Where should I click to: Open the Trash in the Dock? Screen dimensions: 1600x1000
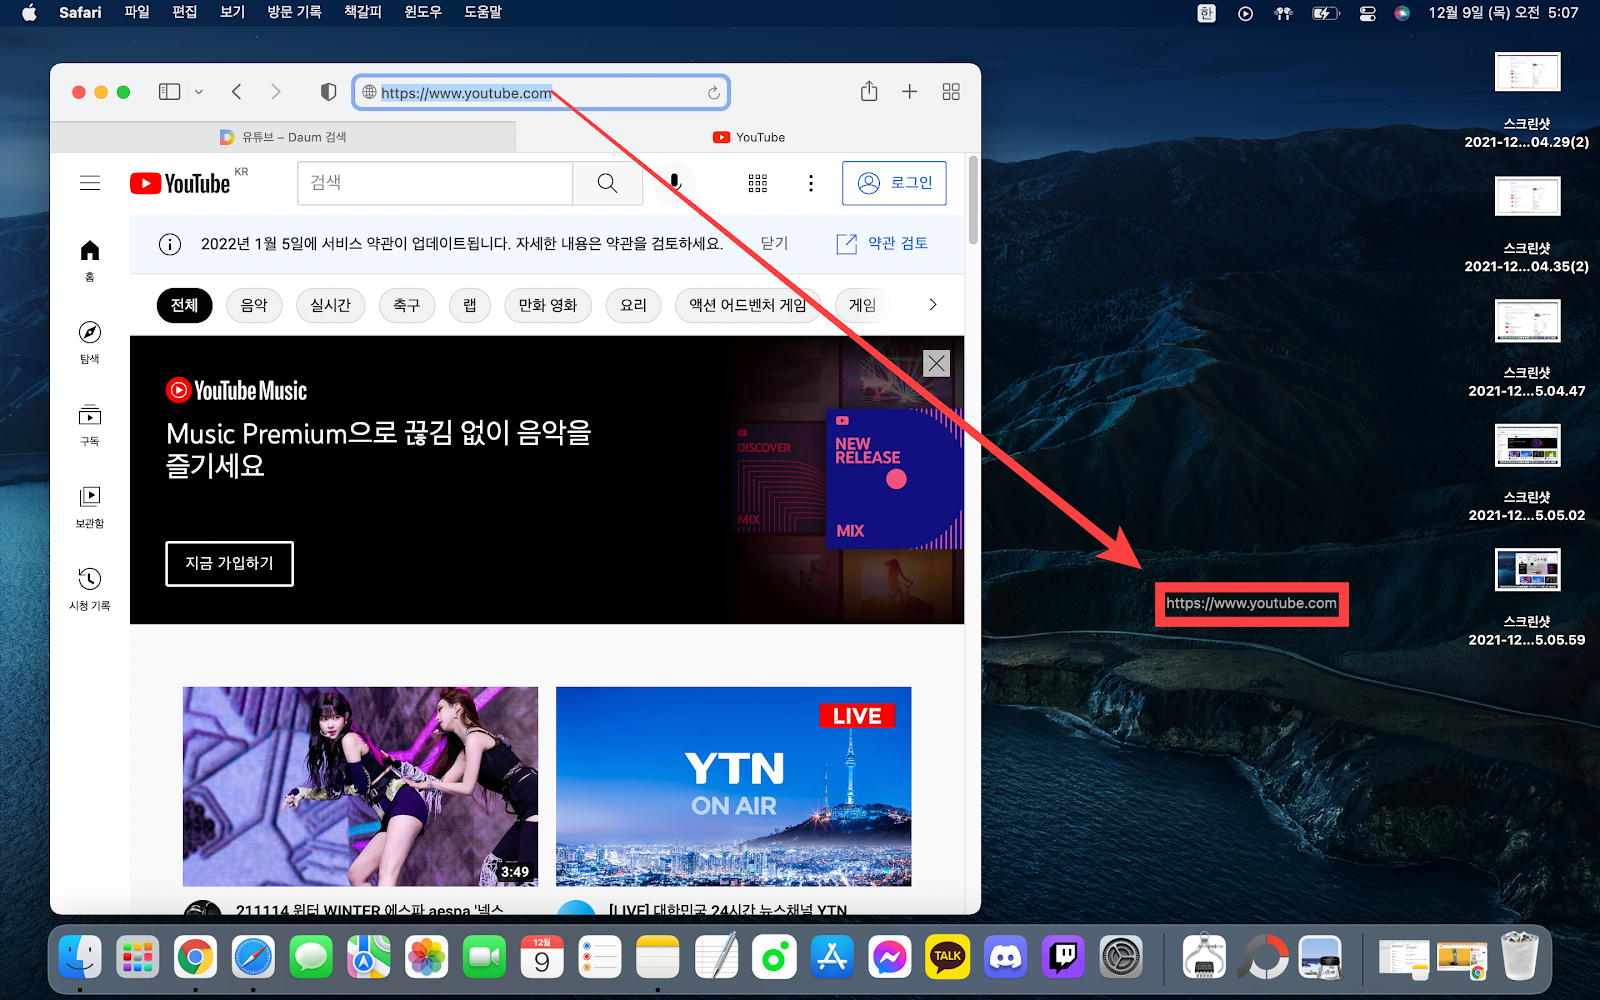1520,957
